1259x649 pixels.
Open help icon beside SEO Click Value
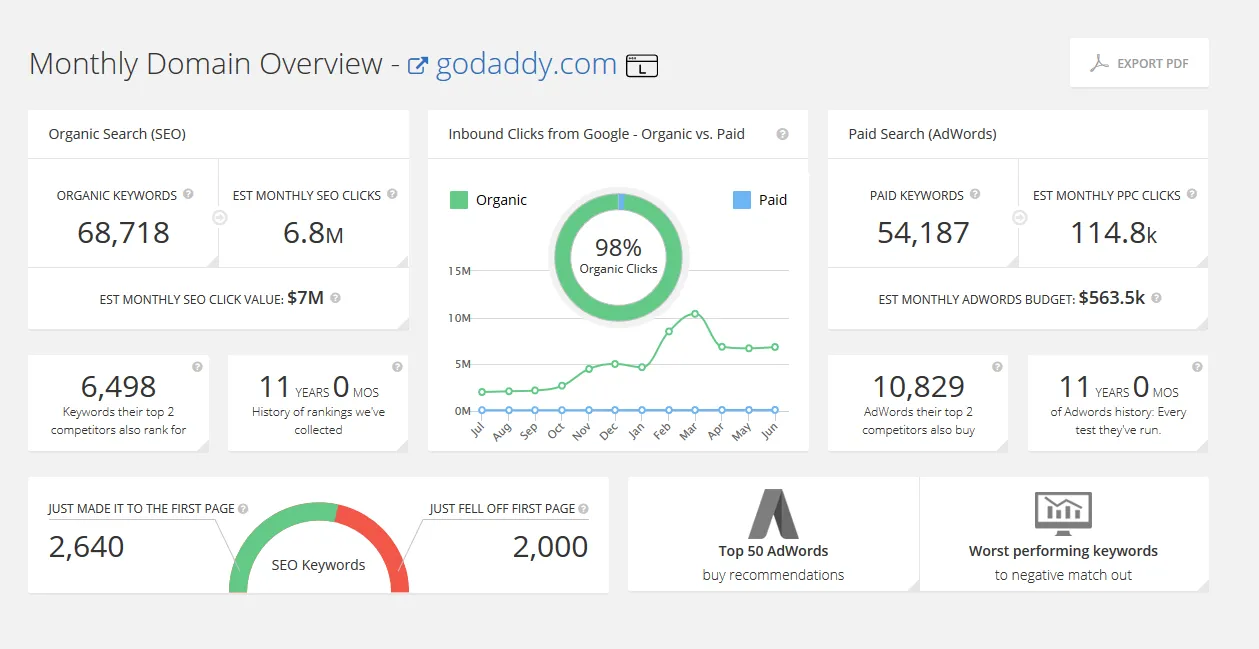(x=335, y=298)
